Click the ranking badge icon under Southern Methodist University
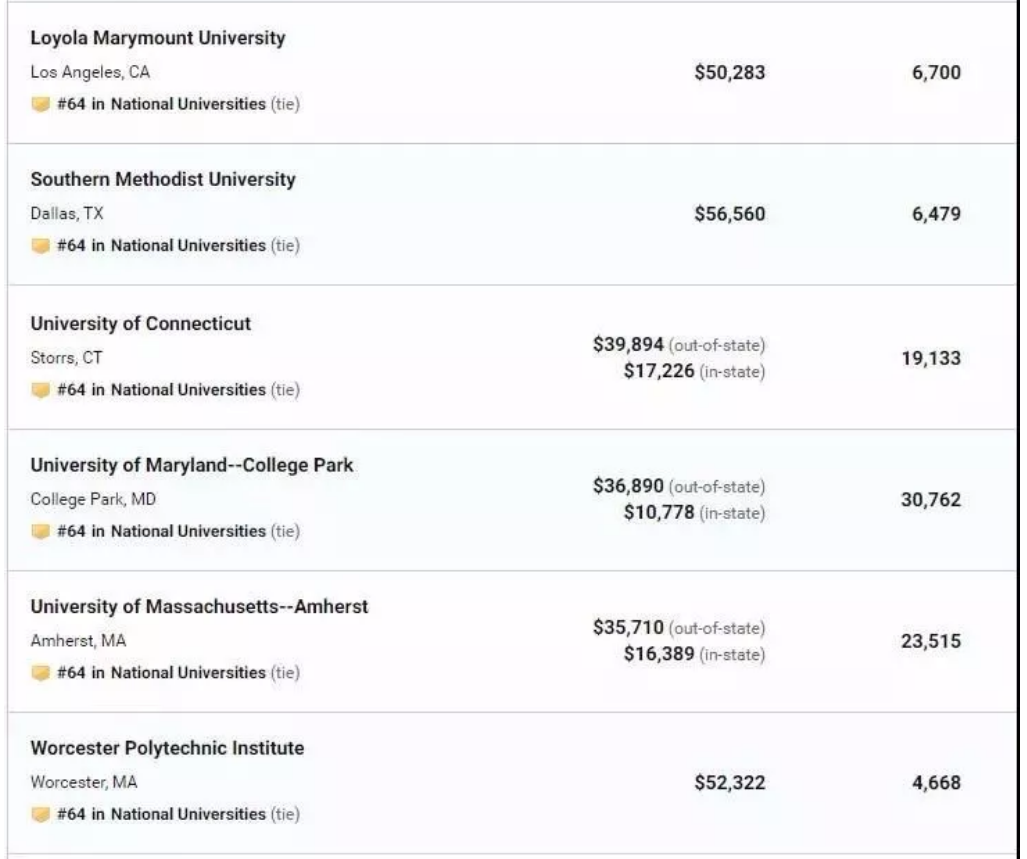This screenshot has height=859, width=1027. pos(40,246)
